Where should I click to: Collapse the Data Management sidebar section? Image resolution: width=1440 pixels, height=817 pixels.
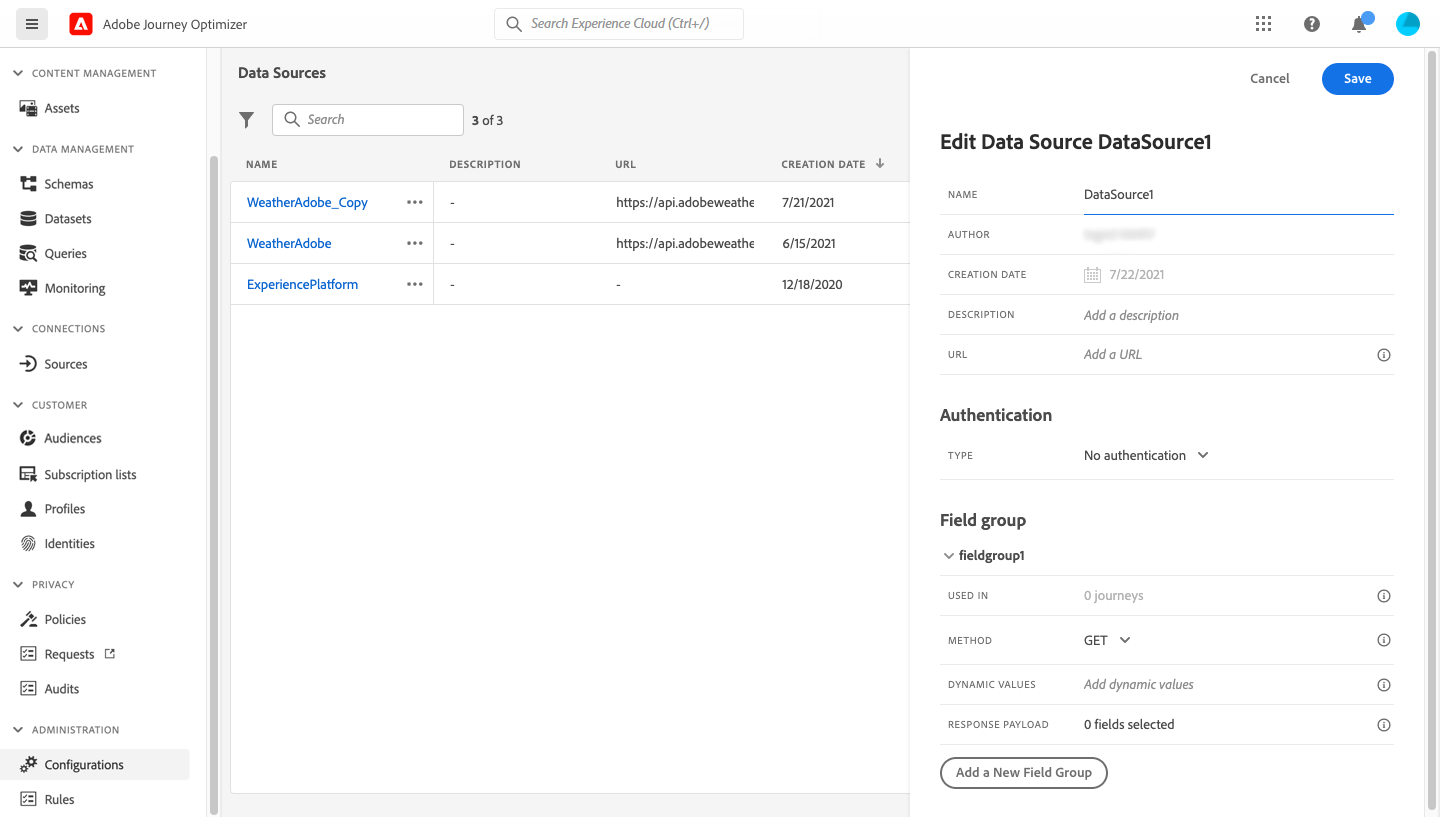(x=18, y=149)
